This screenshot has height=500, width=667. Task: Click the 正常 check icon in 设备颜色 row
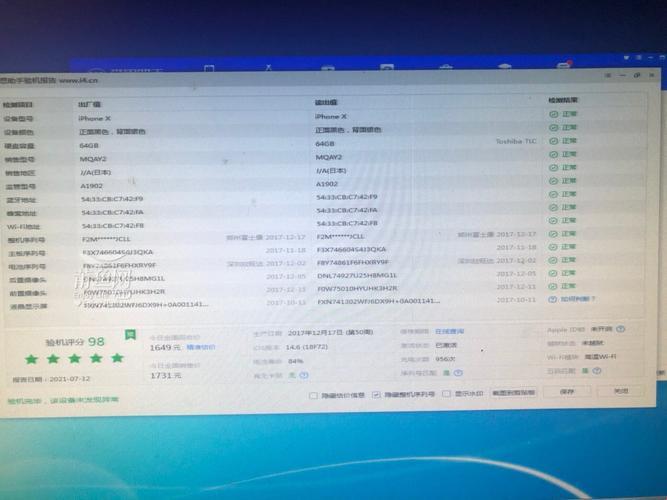tap(553, 127)
